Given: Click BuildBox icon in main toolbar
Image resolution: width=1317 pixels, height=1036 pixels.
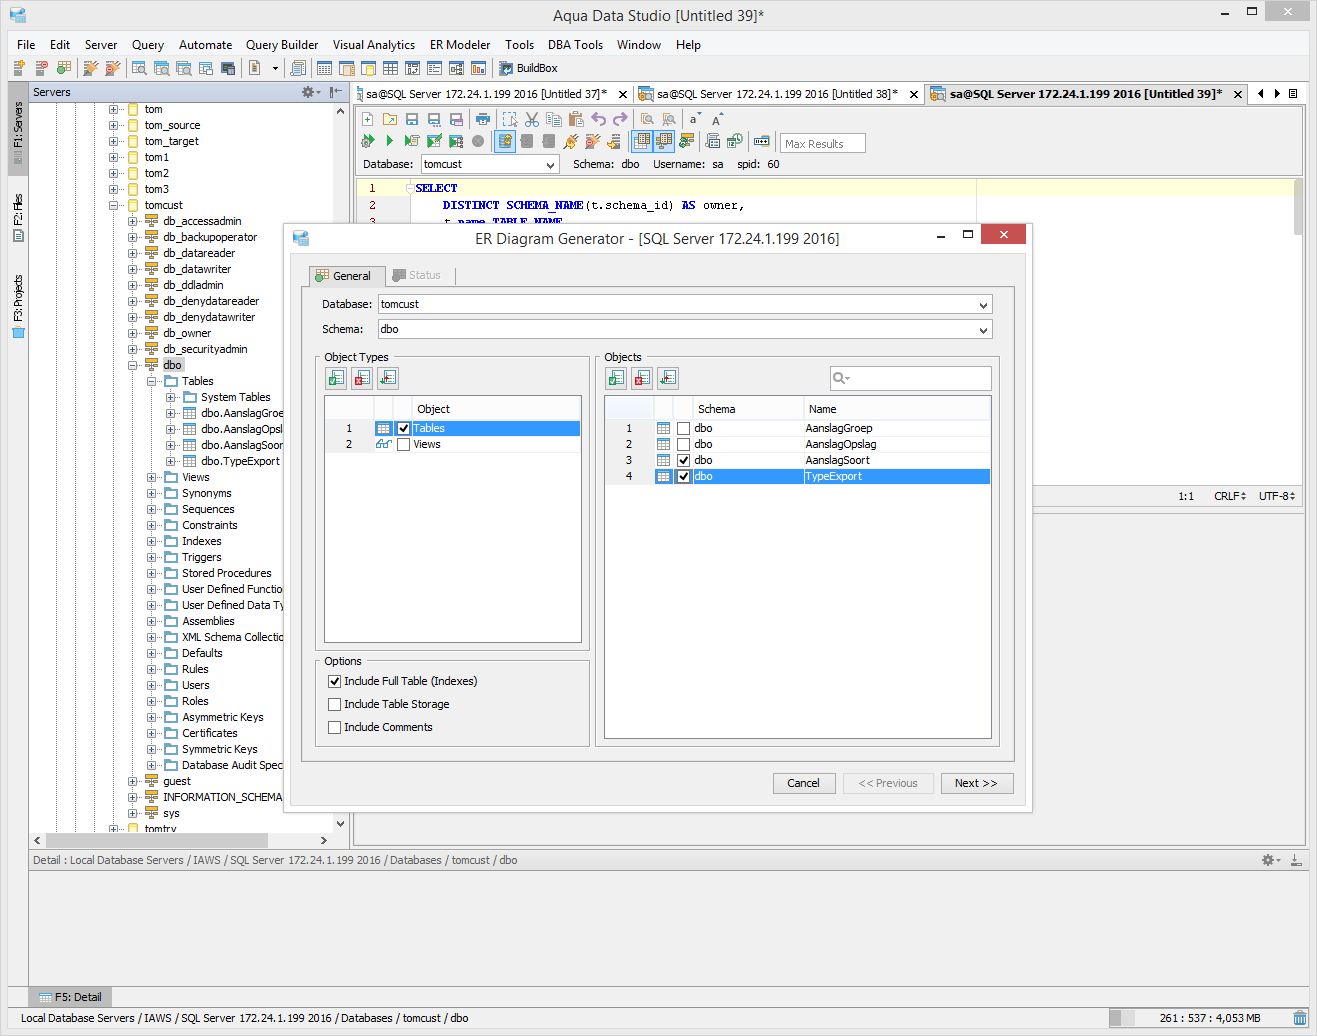Looking at the screenshot, I should point(506,68).
